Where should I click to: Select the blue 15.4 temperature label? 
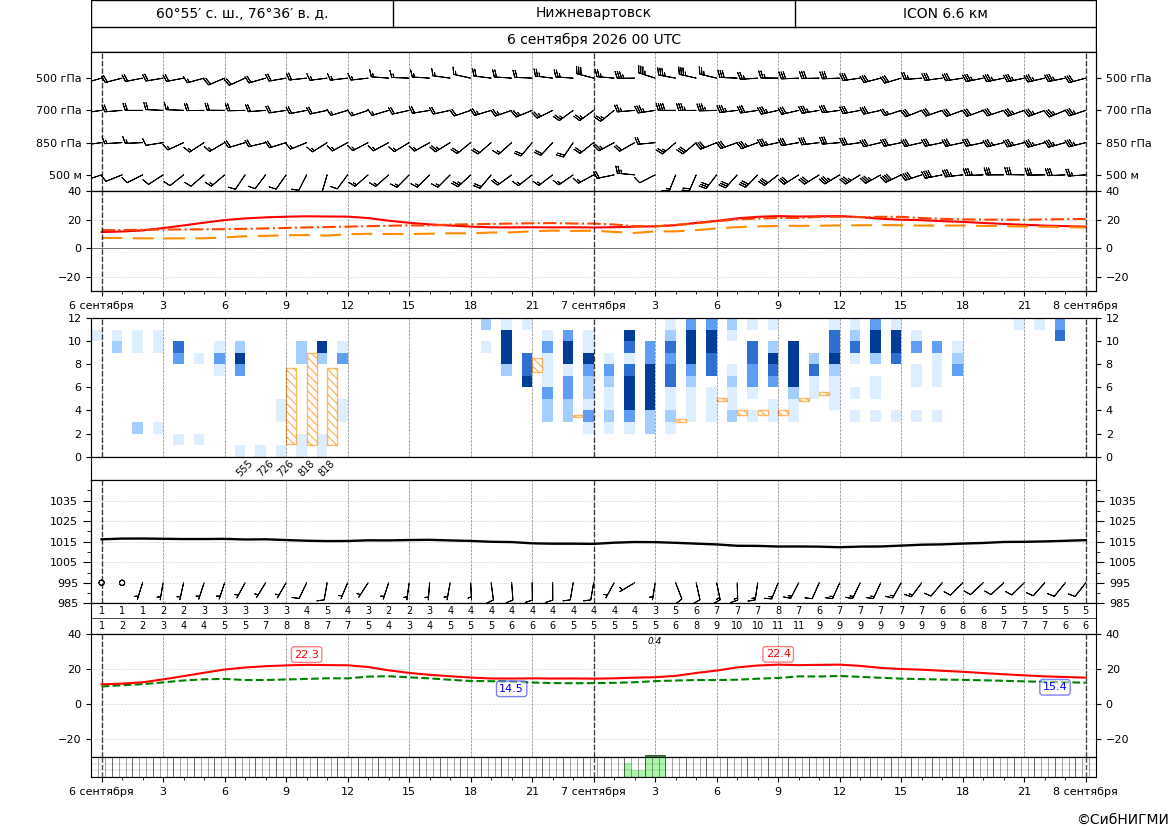tap(1054, 686)
